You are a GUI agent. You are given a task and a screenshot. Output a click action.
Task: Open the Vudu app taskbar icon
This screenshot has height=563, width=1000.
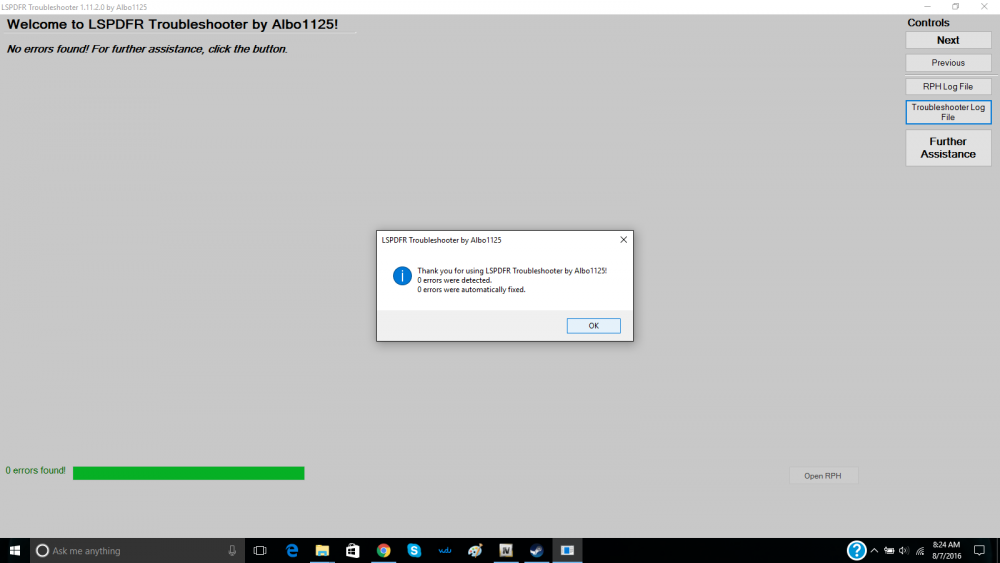(x=445, y=550)
